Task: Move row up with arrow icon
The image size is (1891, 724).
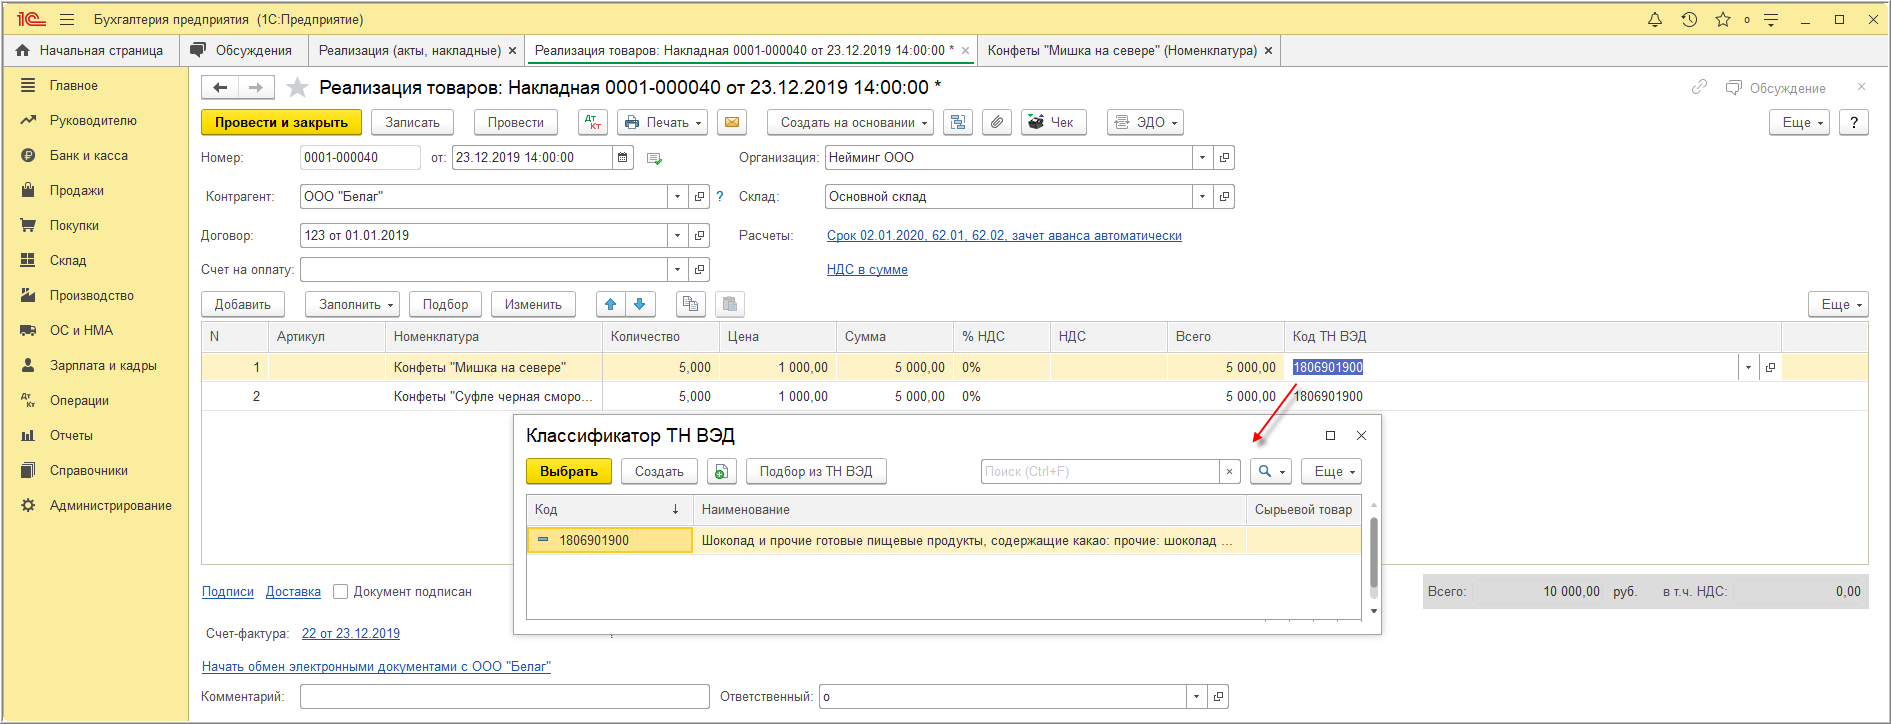Action: [610, 304]
